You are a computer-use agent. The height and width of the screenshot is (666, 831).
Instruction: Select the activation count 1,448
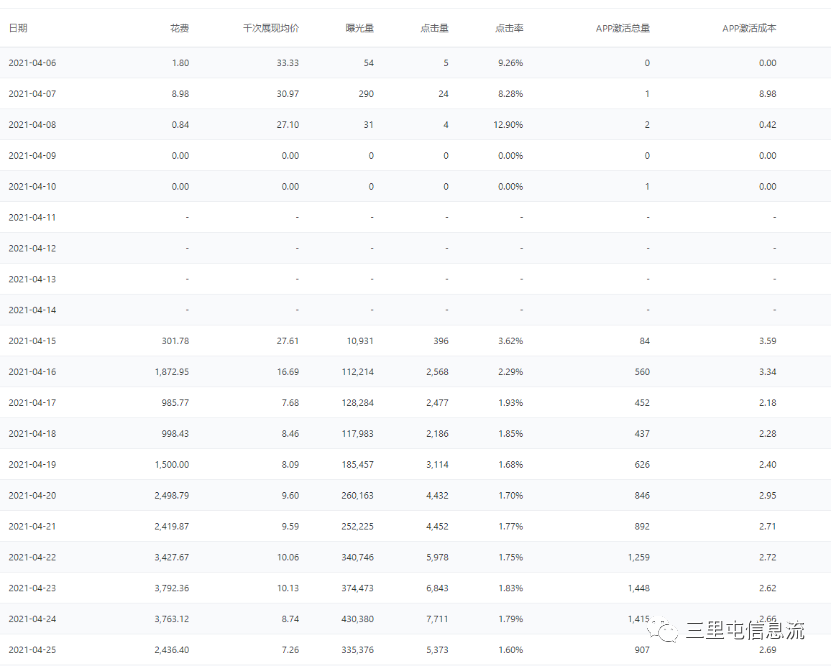638,588
